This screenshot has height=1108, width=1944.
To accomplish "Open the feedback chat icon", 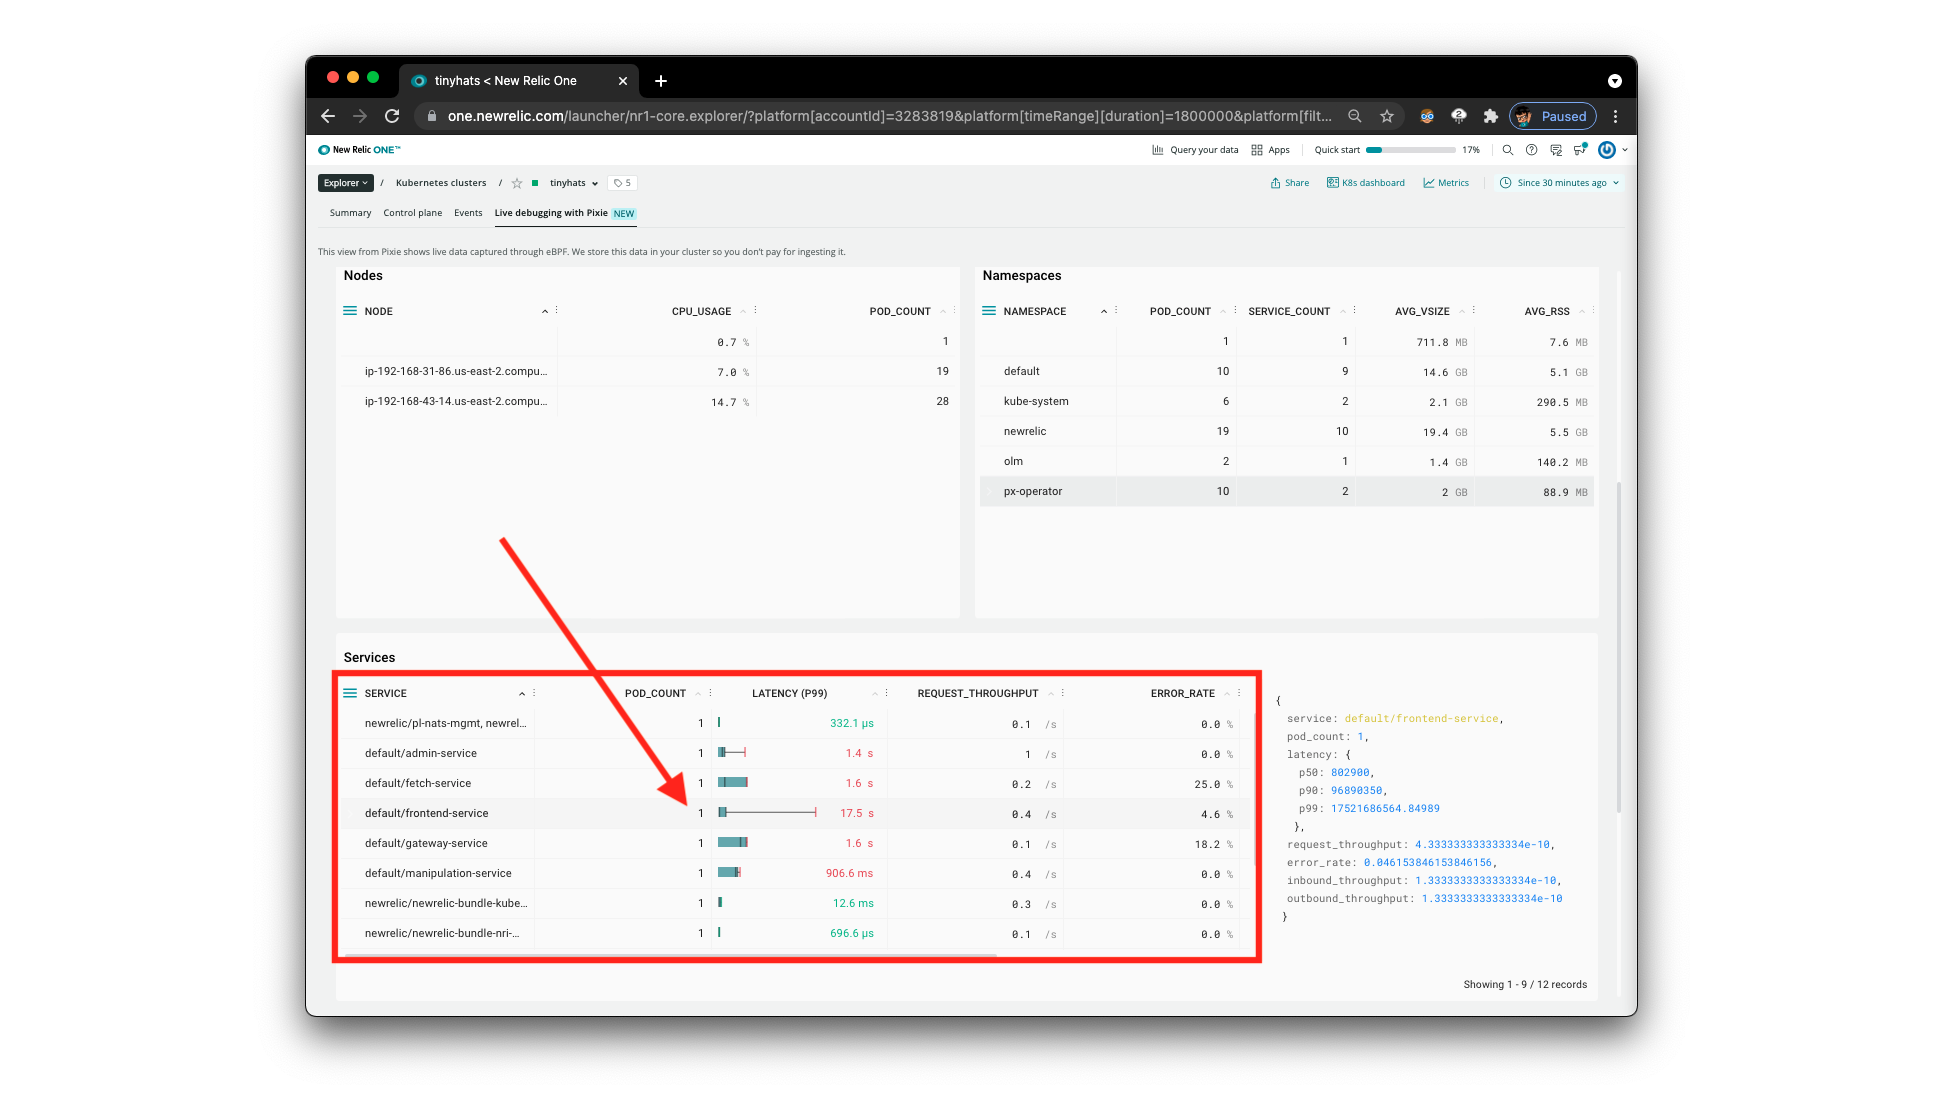I will (x=1556, y=150).
